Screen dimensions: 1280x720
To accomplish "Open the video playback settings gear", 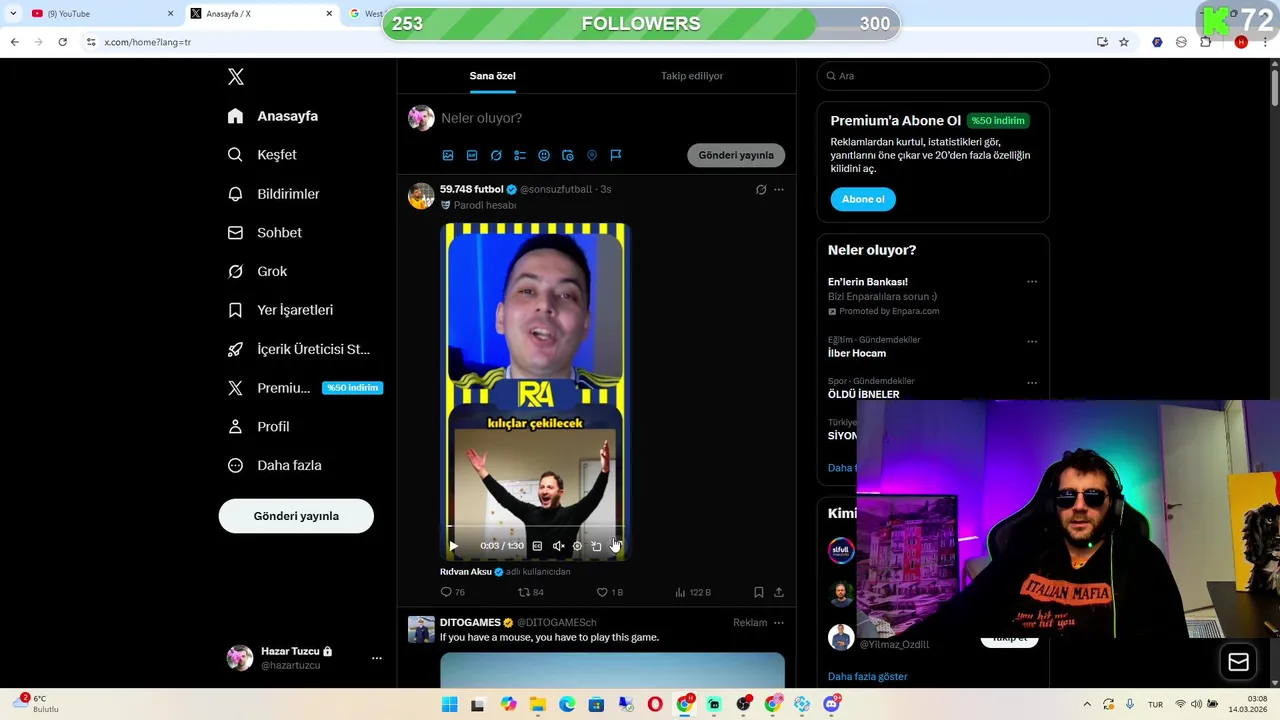I will point(577,546).
